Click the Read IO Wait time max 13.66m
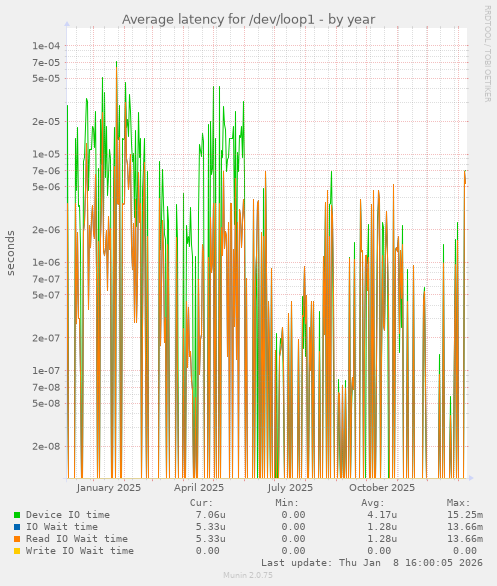The height and width of the screenshot is (586, 497). click(465, 539)
